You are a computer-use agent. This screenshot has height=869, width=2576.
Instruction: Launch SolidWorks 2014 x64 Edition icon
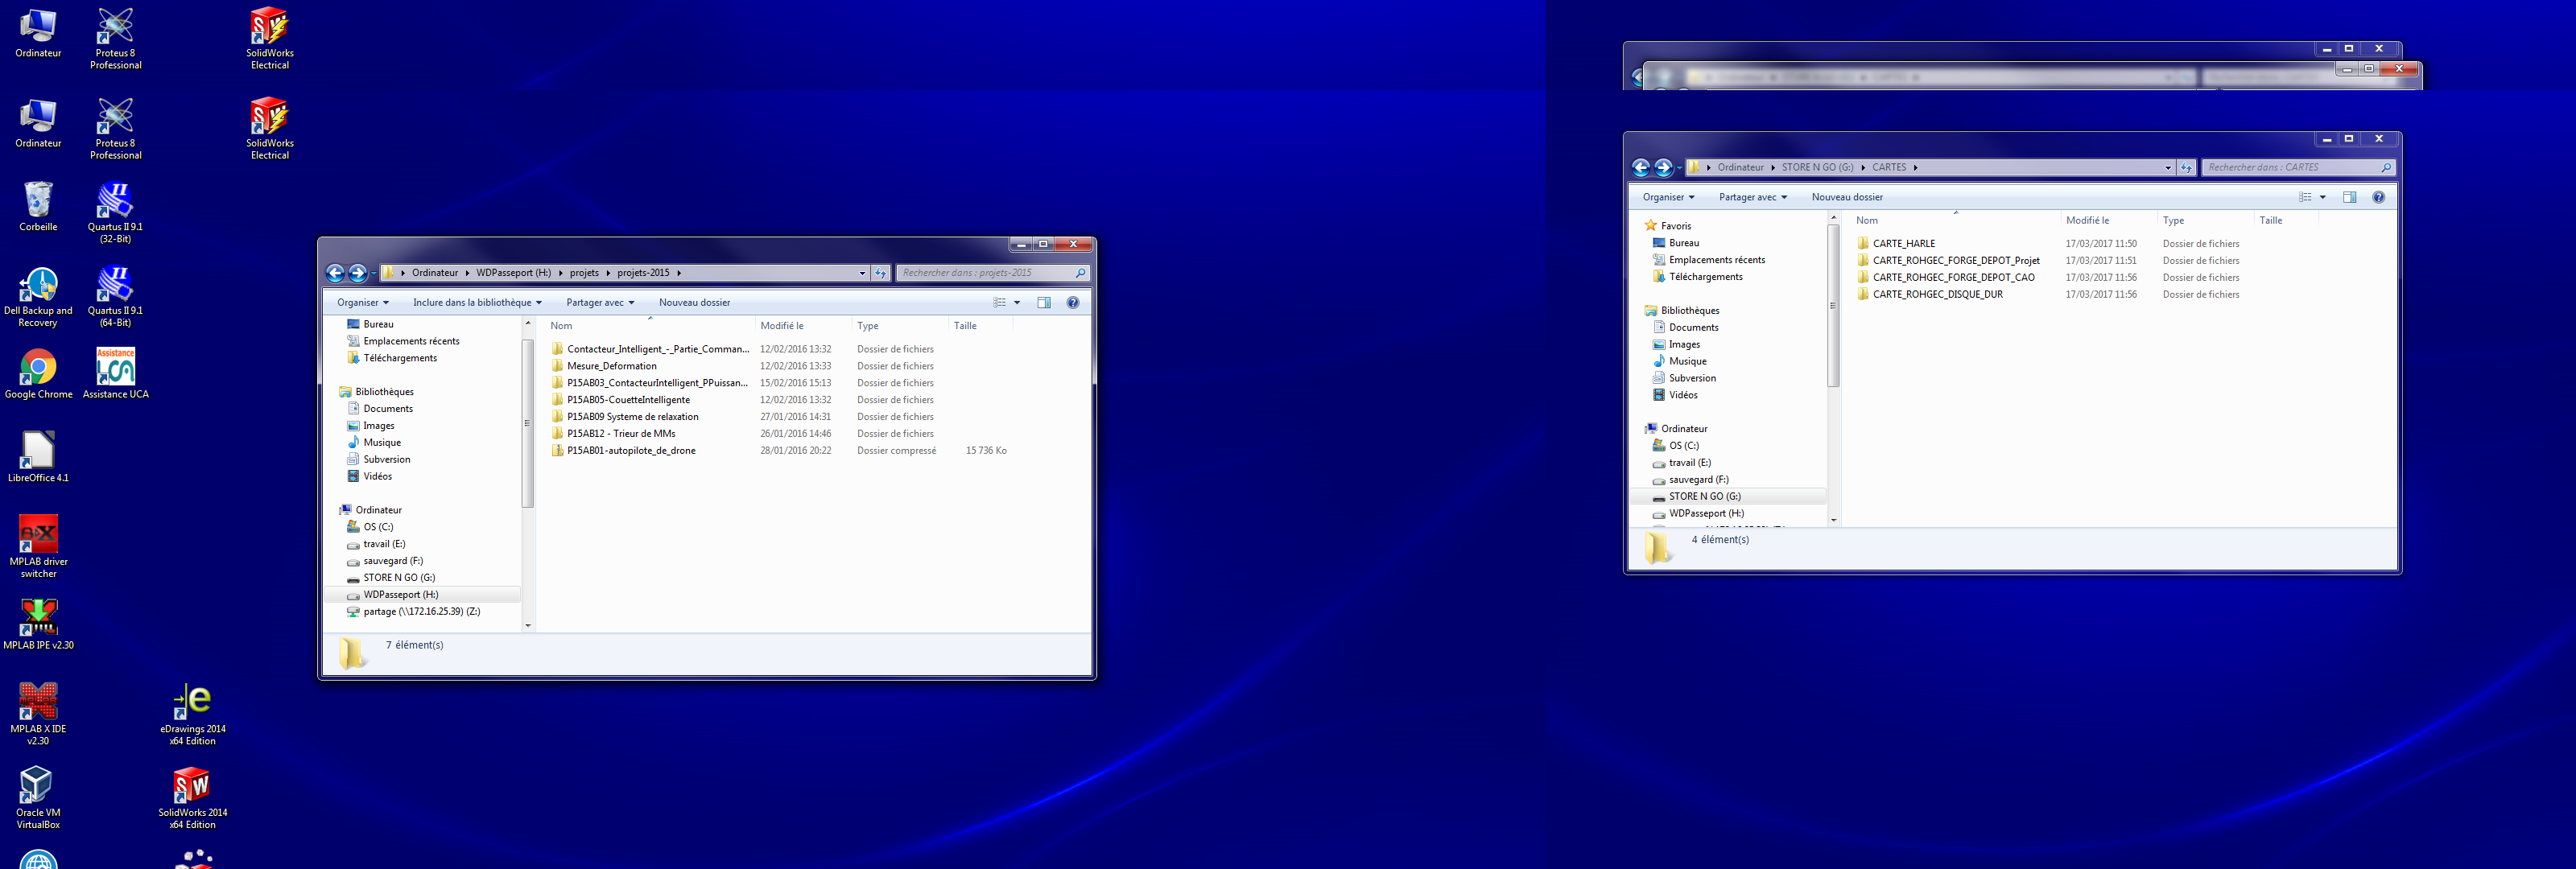(x=192, y=797)
